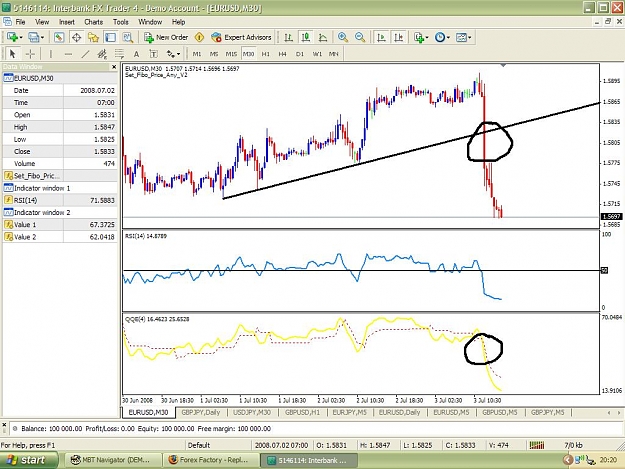Click the New Order button
Image resolution: width=625 pixels, height=469 pixels.
click(x=166, y=37)
